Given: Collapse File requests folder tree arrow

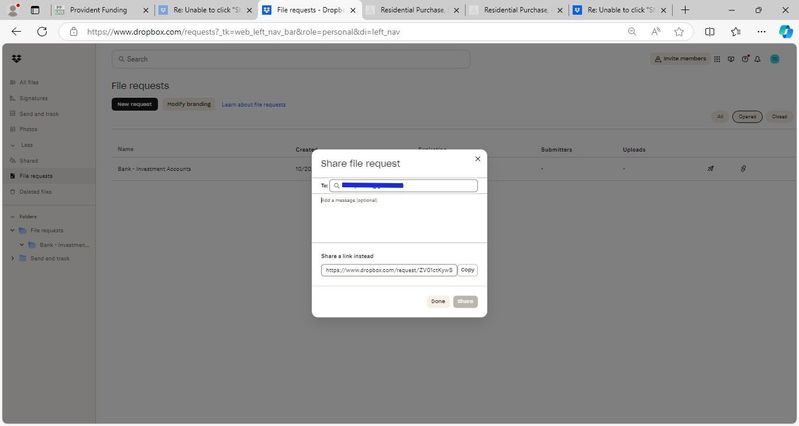Looking at the screenshot, I should click(x=13, y=230).
